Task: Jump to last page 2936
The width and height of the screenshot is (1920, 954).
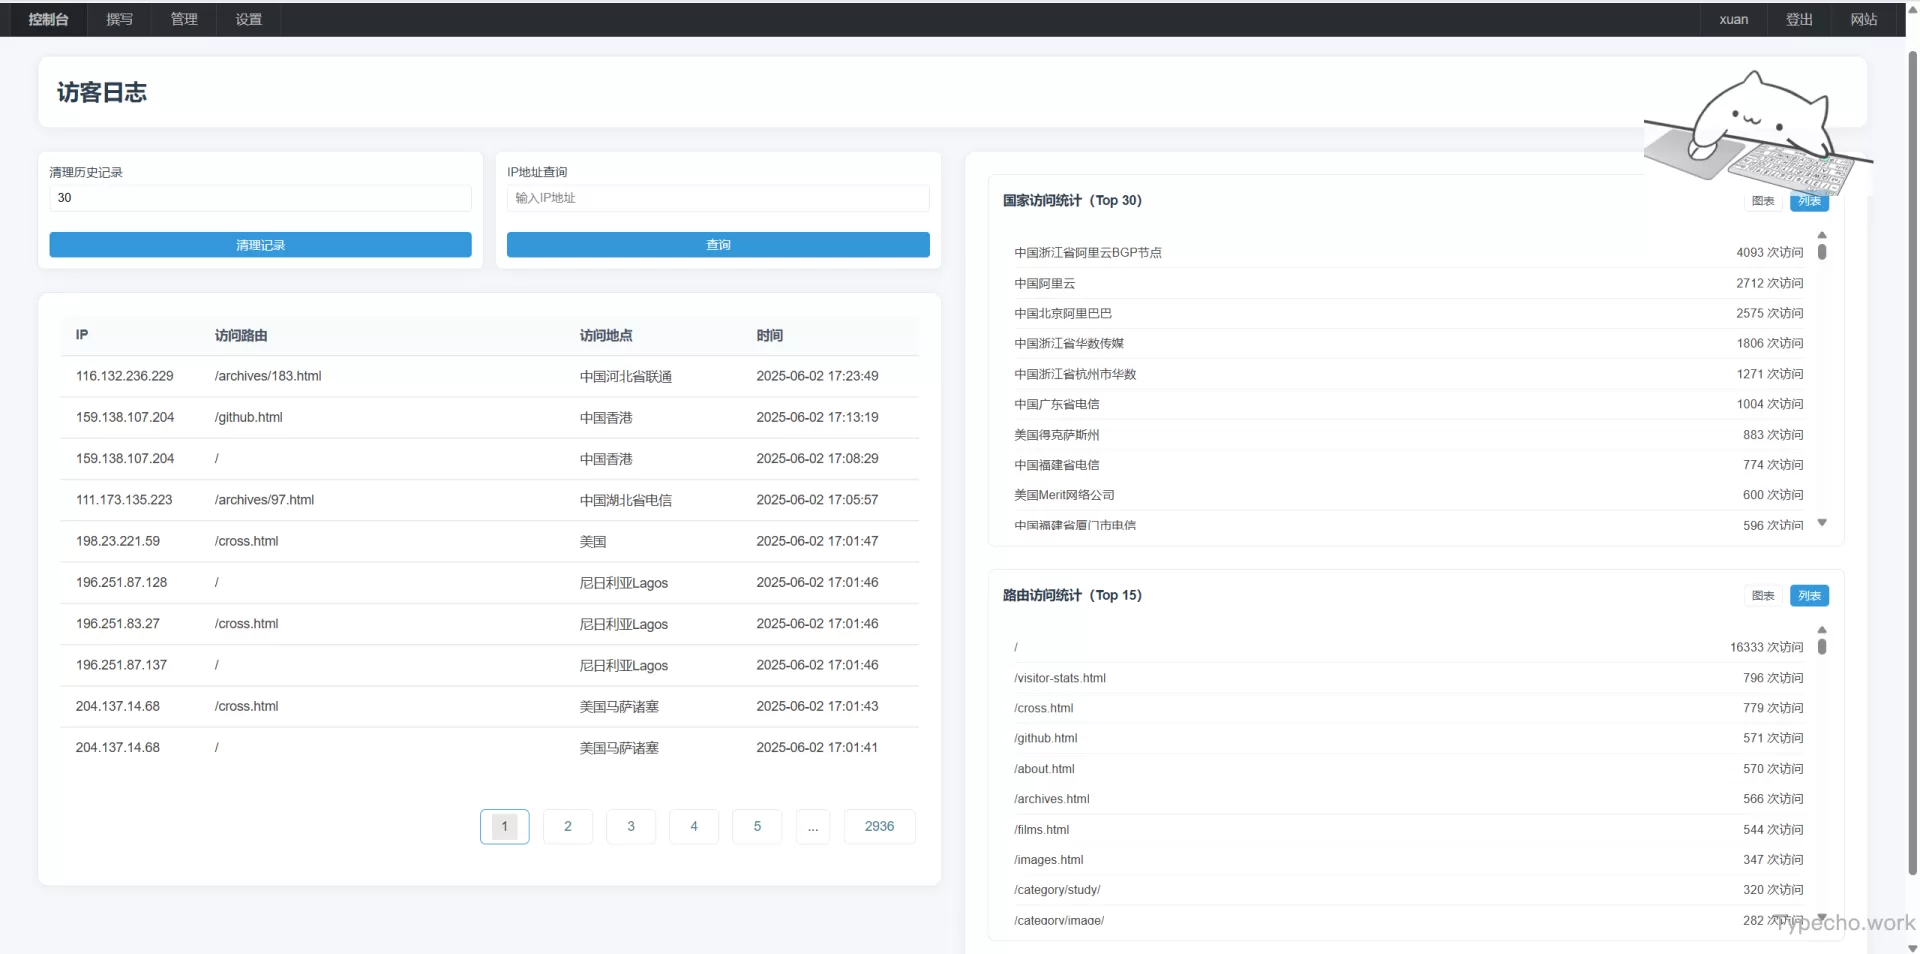Action: click(x=879, y=826)
